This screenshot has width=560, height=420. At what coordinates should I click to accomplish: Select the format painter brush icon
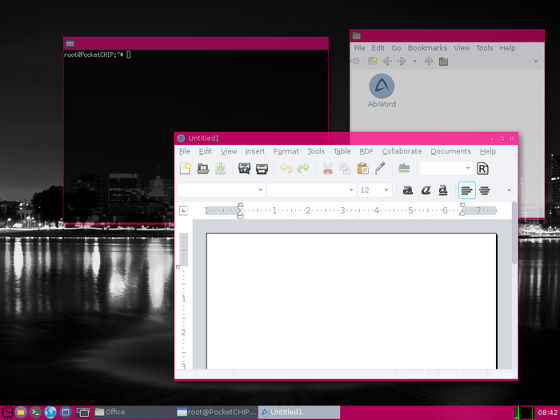[380, 168]
